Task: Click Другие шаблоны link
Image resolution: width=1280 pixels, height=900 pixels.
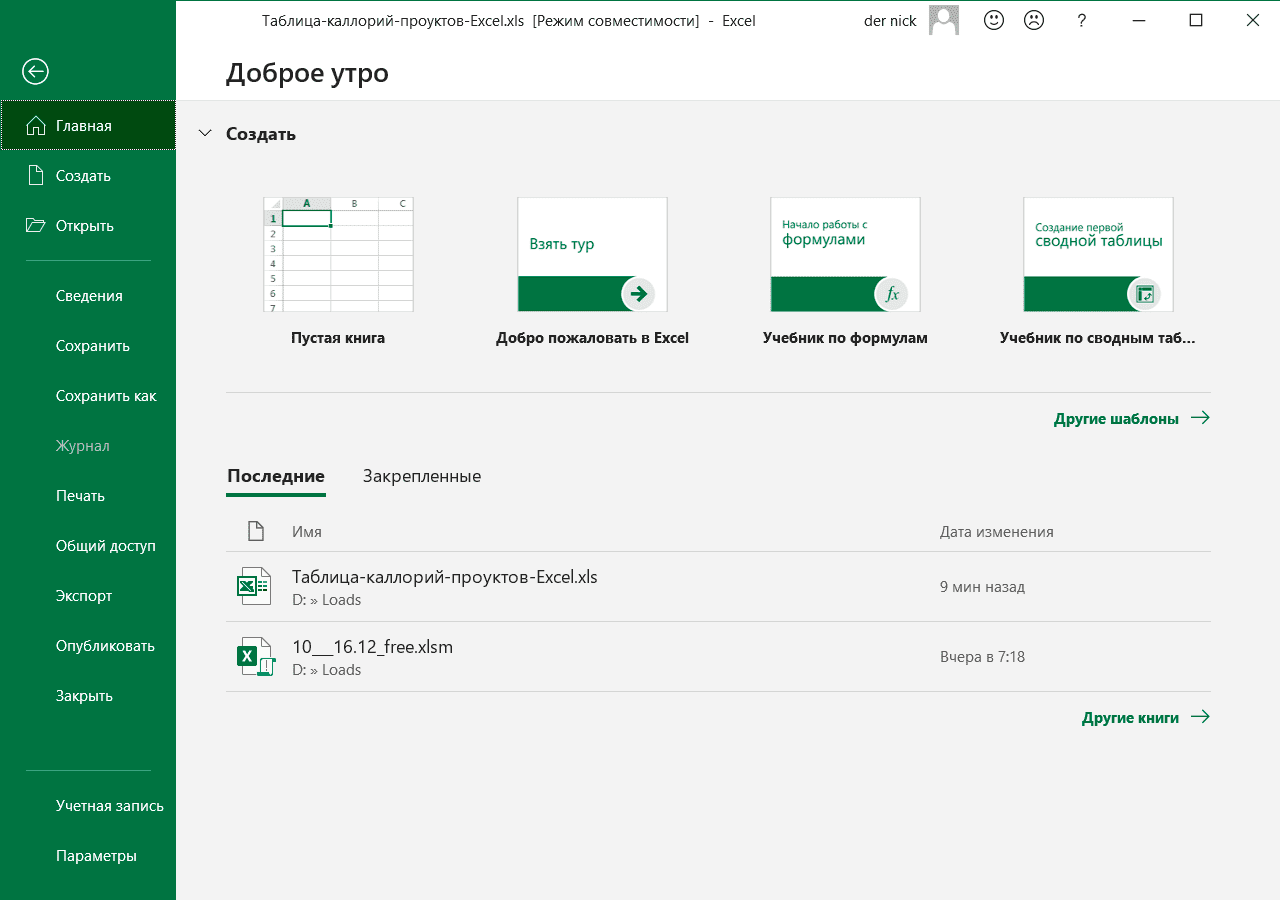Action: click(x=1116, y=418)
